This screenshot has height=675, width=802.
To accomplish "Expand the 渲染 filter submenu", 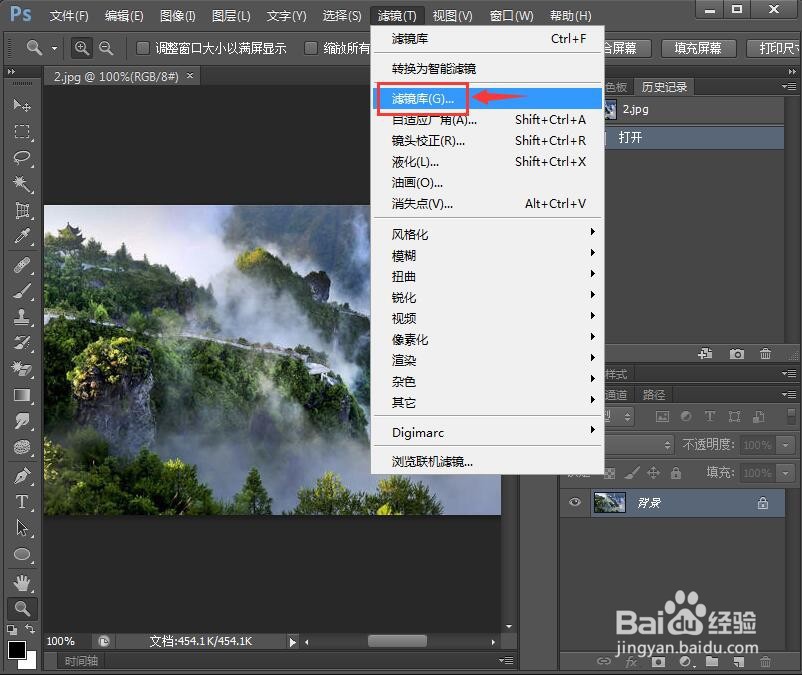I will click(x=487, y=360).
